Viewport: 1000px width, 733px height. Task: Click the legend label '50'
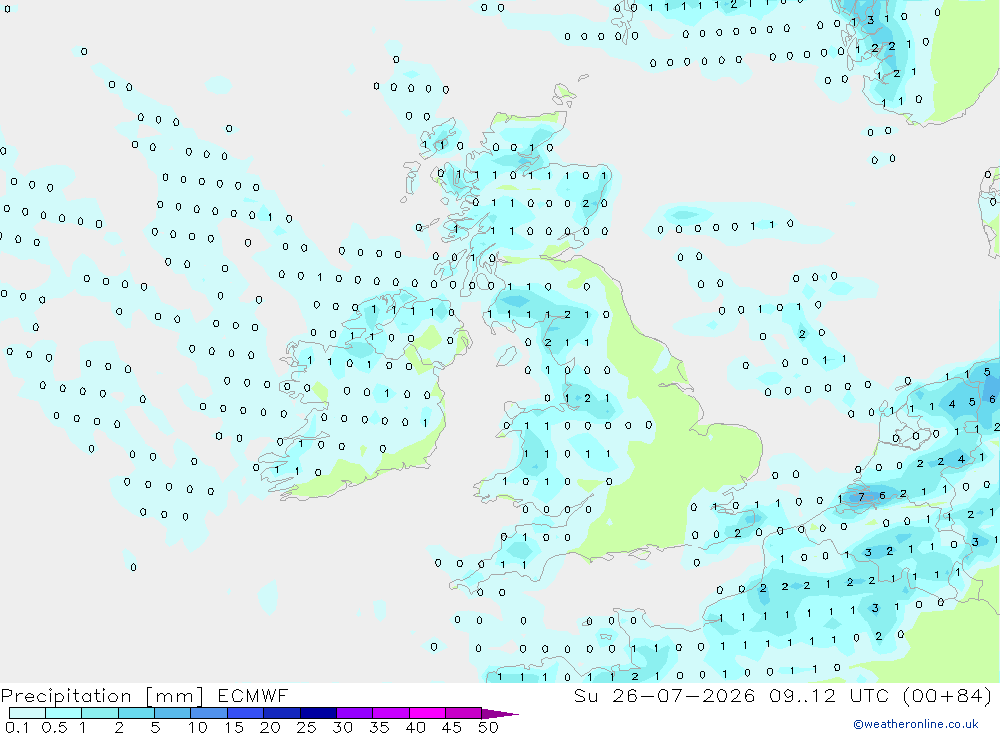click(488, 727)
